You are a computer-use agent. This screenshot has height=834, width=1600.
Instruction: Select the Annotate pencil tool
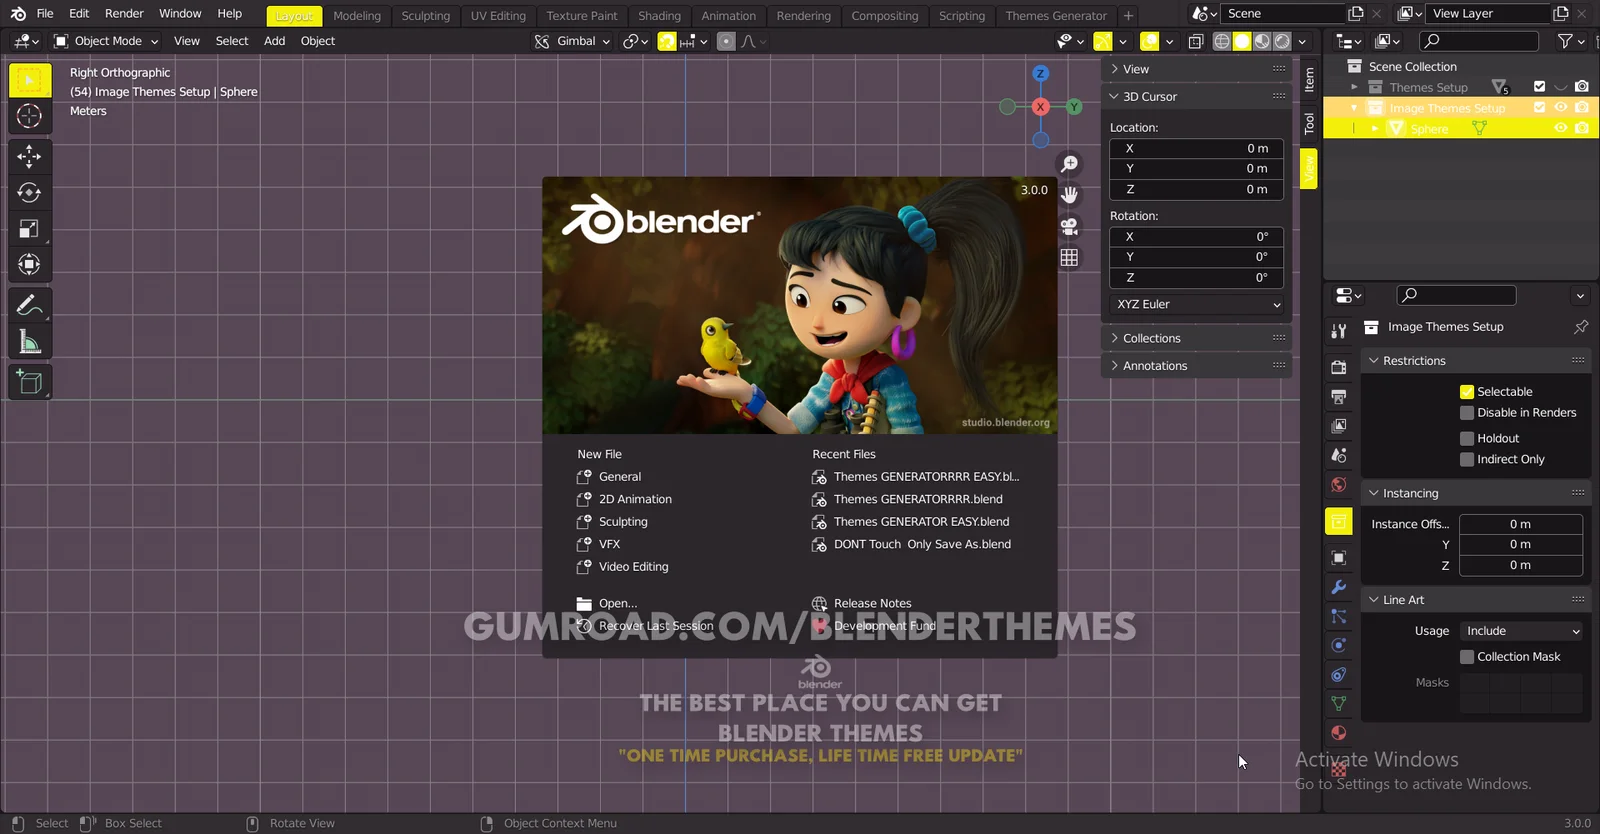[x=30, y=305]
